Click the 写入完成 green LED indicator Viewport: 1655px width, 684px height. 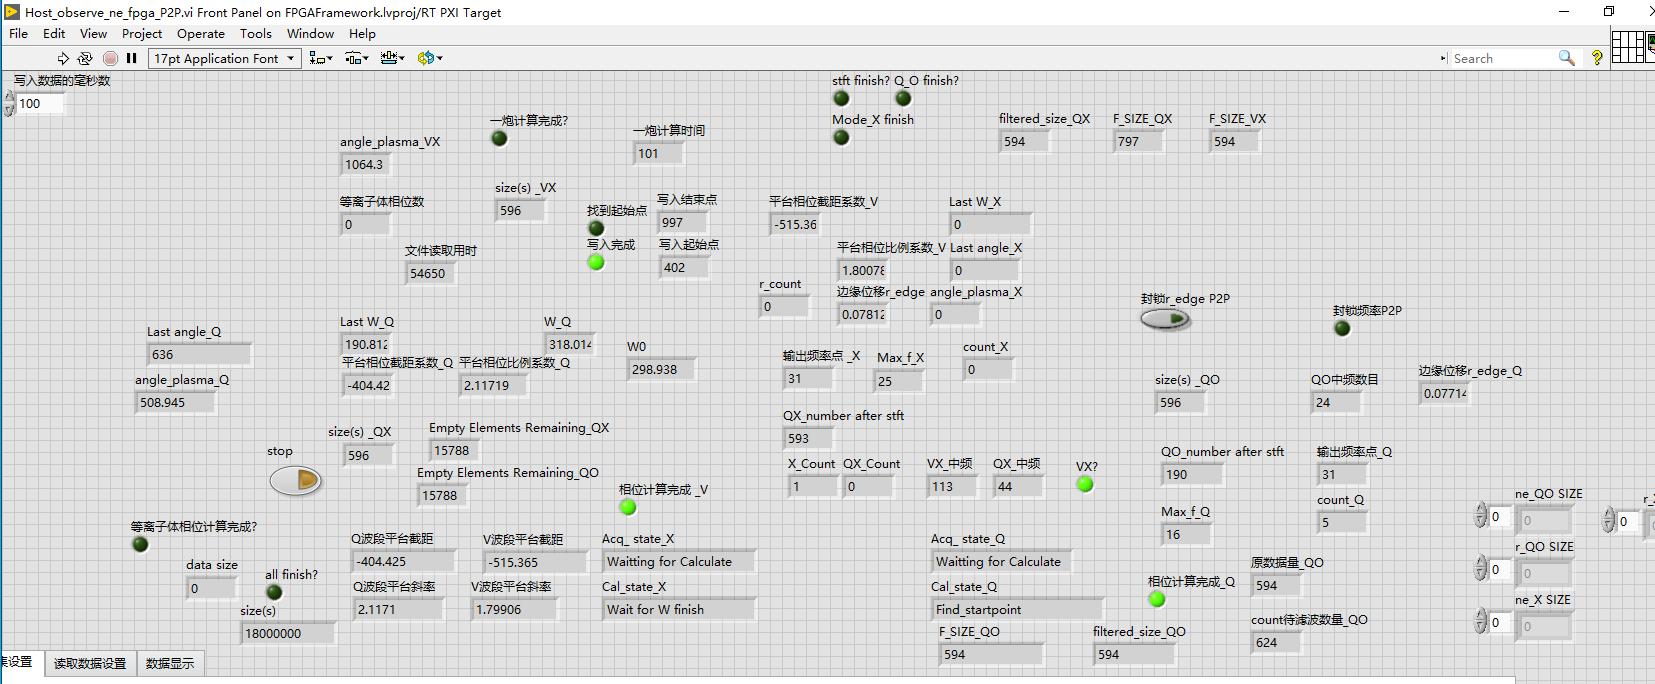point(596,263)
